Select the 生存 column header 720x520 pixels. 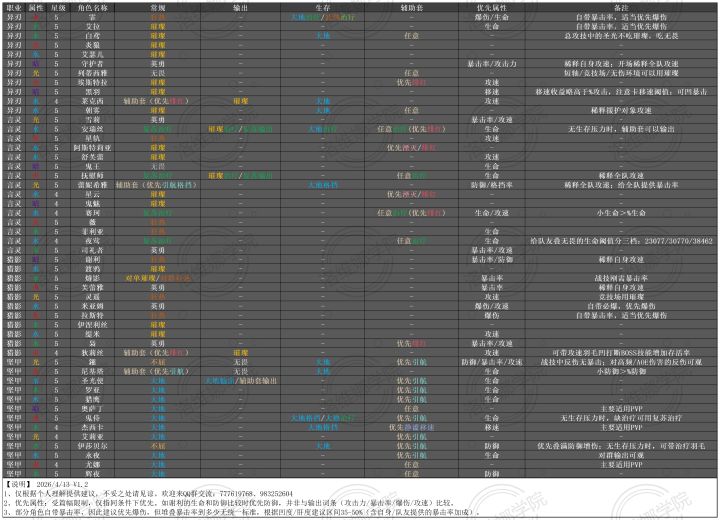323,8
